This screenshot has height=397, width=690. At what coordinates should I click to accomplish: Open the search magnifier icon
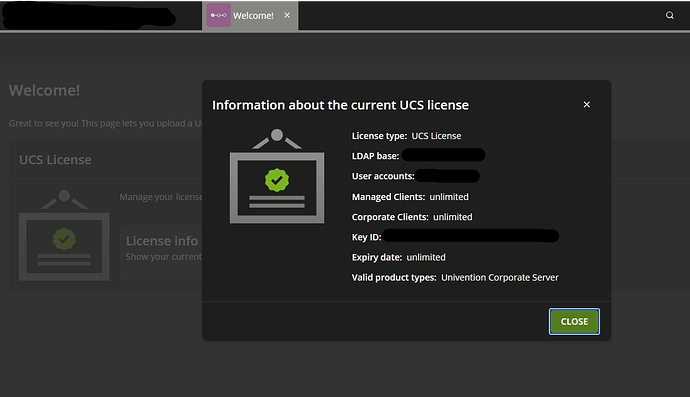point(669,15)
